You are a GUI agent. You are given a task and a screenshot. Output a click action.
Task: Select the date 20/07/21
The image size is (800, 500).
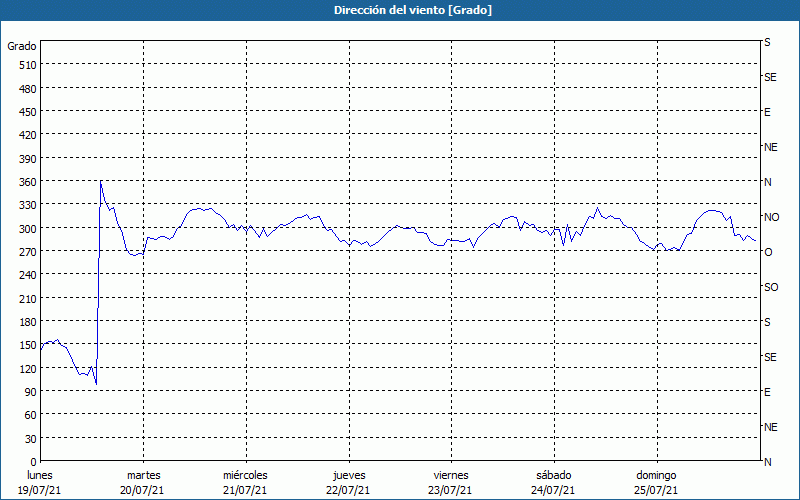coord(142,490)
